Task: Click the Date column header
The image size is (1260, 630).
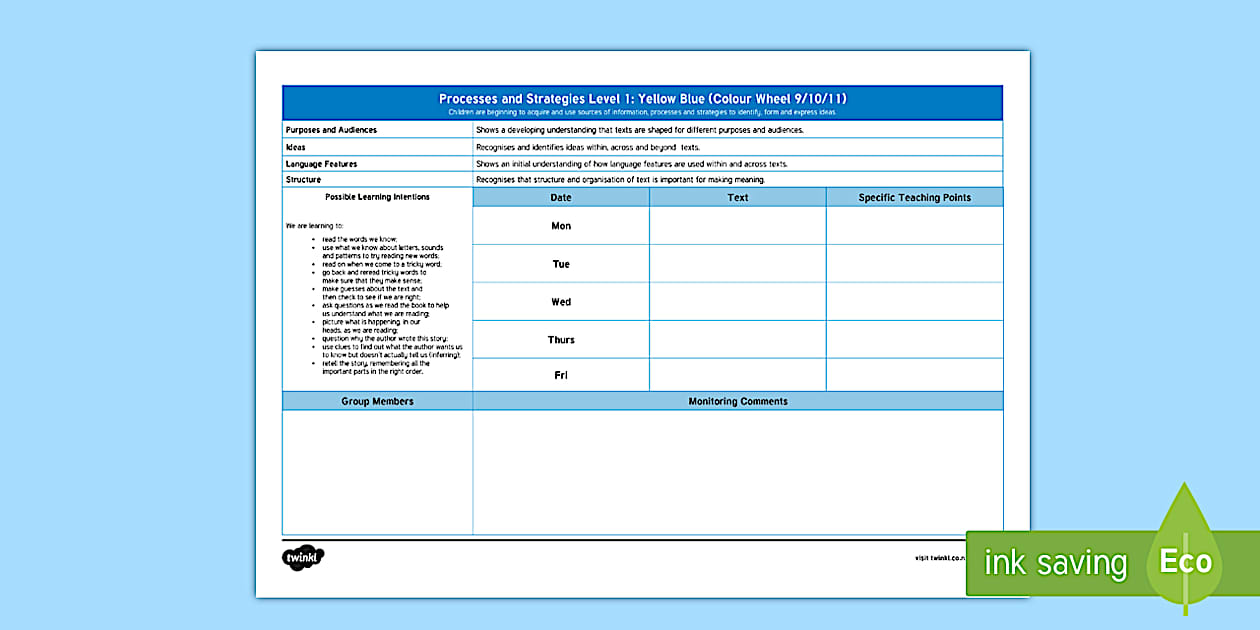Action: click(x=561, y=197)
